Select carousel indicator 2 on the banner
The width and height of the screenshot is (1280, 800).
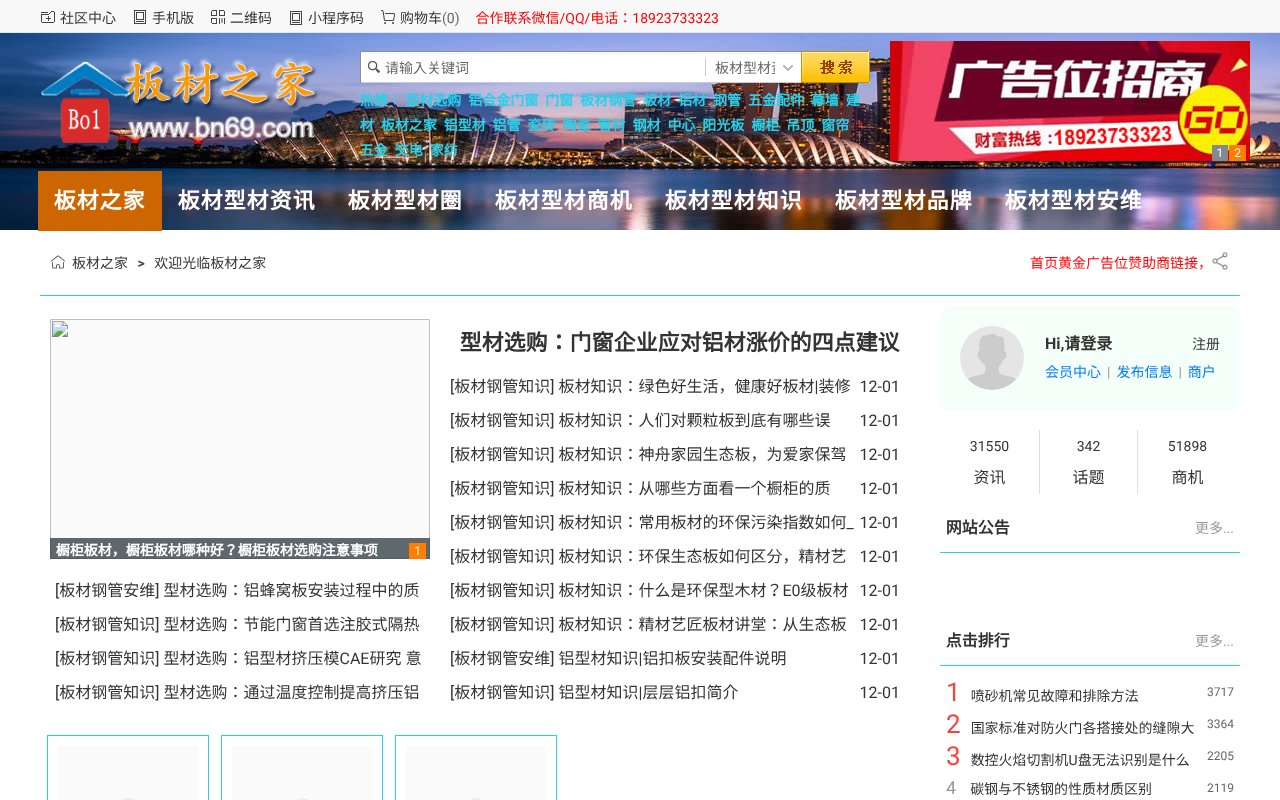click(x=1237, y=153)
